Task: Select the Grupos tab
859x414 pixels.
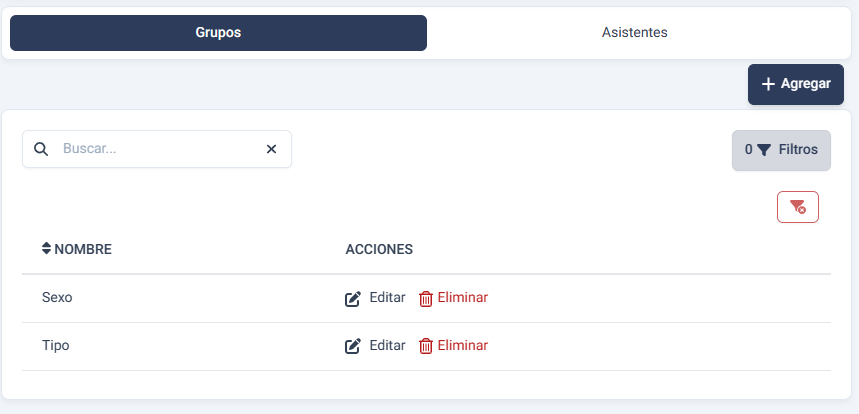Action: tap(218, 33)
